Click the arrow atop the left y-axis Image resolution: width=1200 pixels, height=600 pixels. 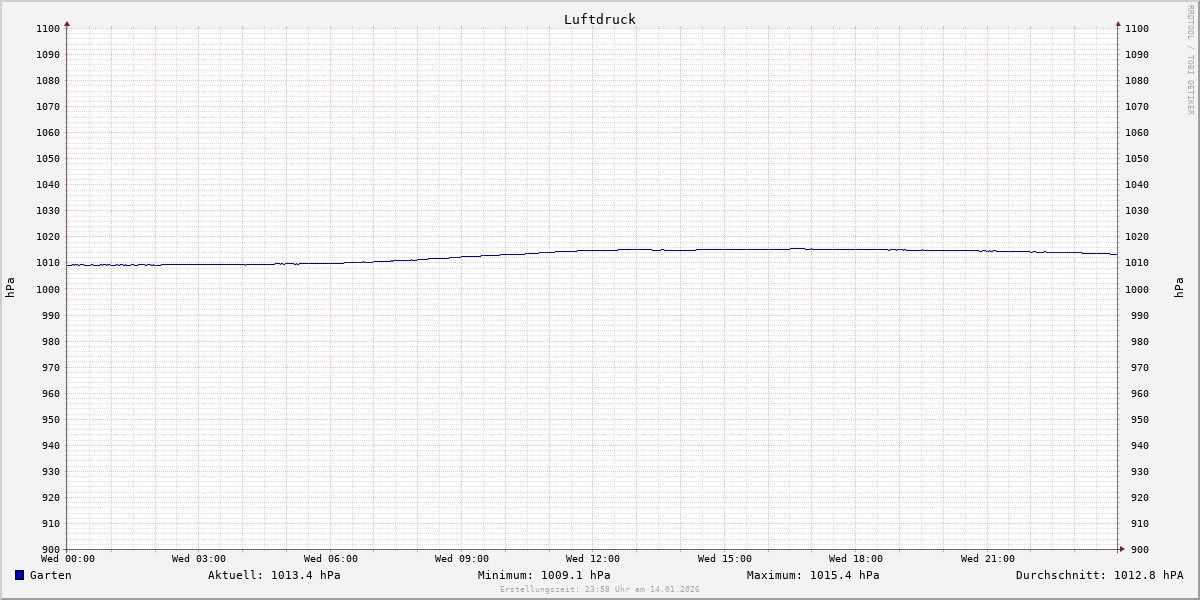(x=67, y=23)
